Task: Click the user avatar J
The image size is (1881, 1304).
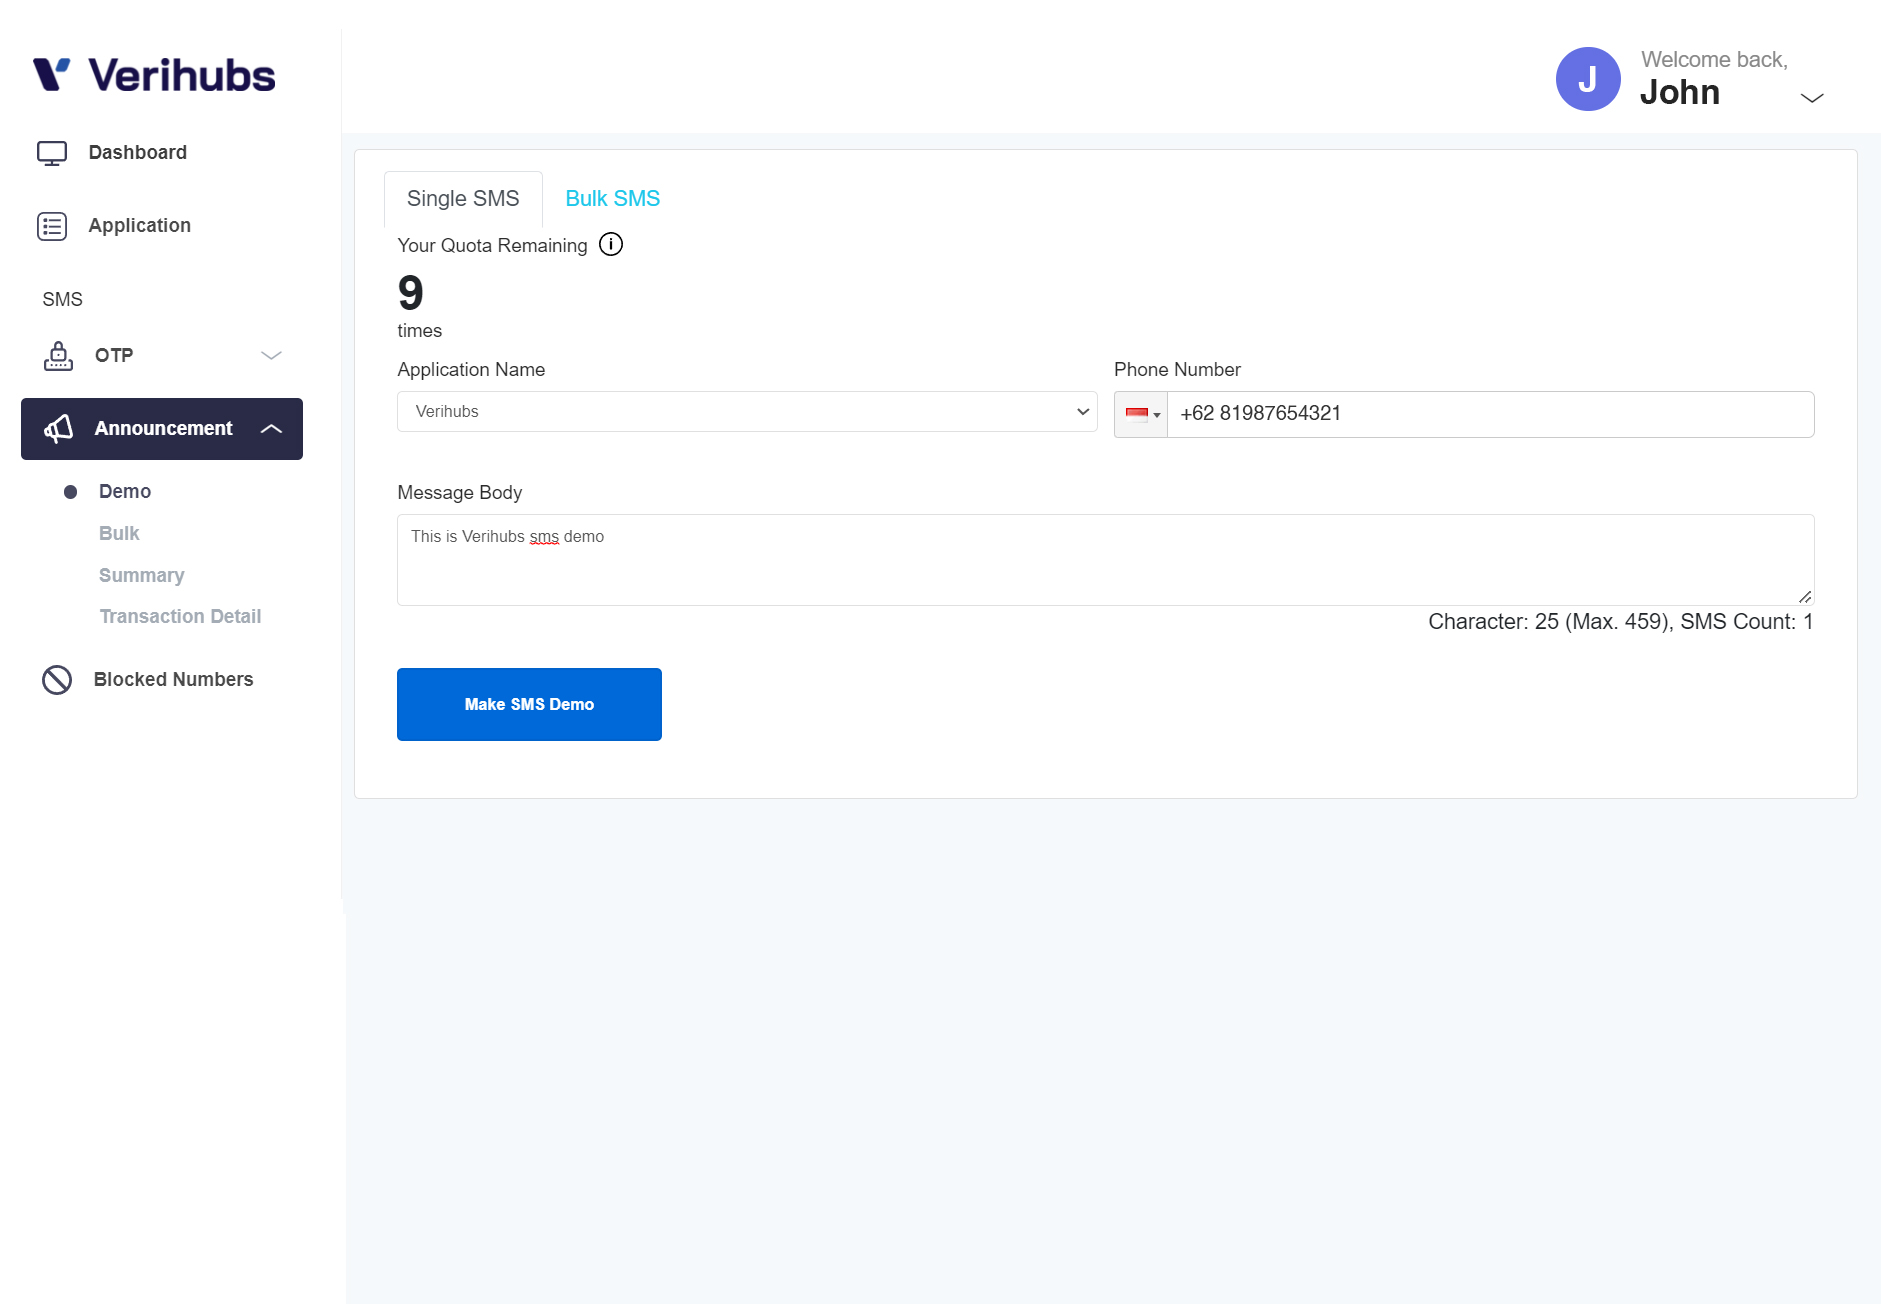Action: click(x=1588, y=79)
